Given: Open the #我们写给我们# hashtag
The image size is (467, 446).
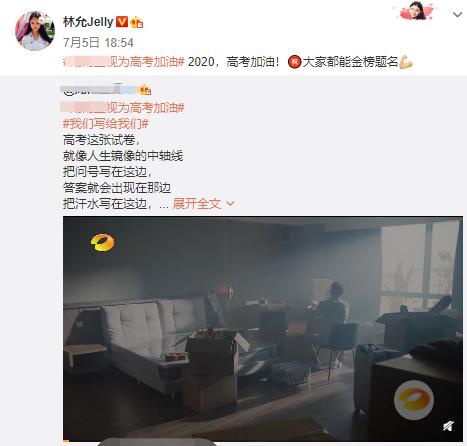Looking at the screenshot, I should click(x=105, y=124).
